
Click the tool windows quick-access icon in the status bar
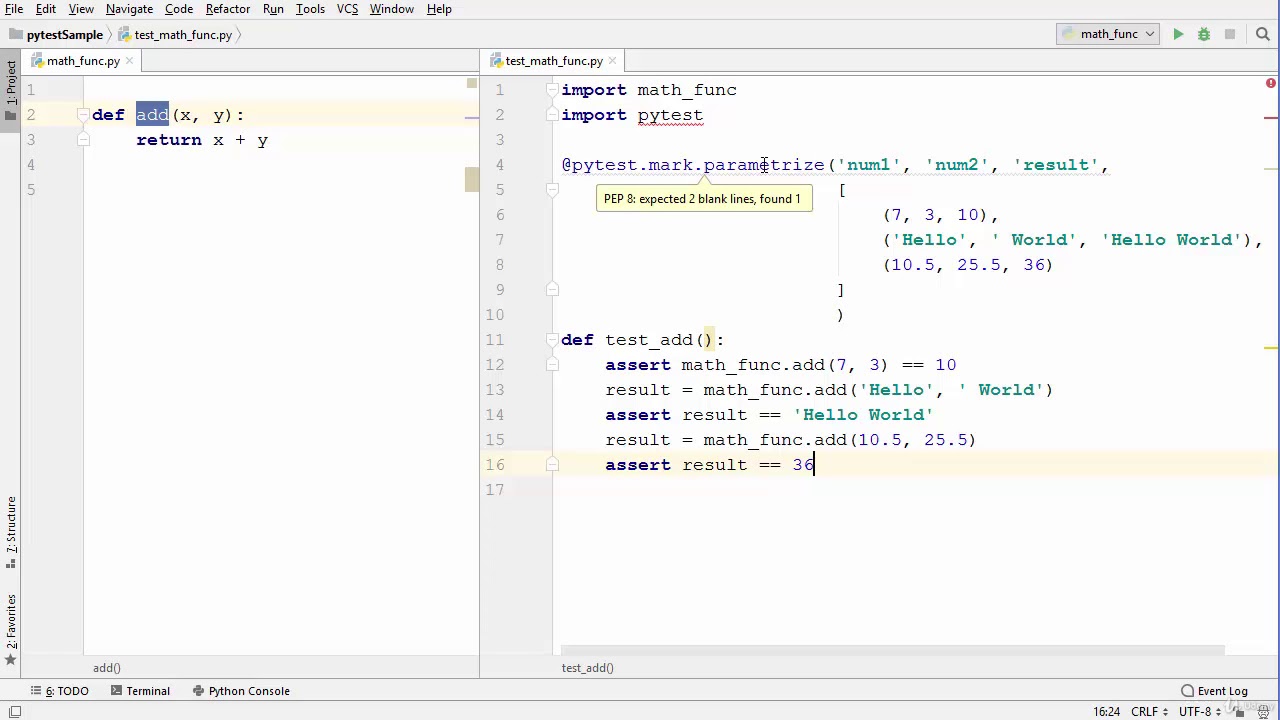(x=15, y=712)
